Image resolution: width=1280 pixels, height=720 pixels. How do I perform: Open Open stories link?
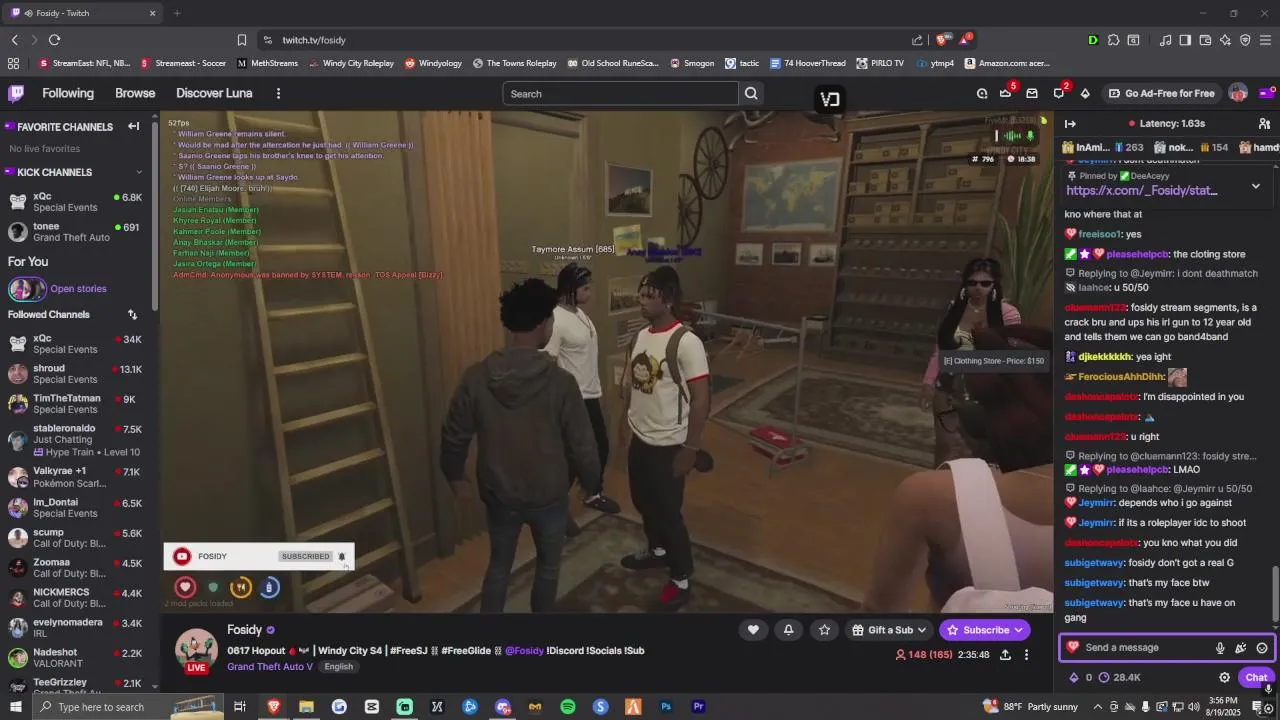78,289
